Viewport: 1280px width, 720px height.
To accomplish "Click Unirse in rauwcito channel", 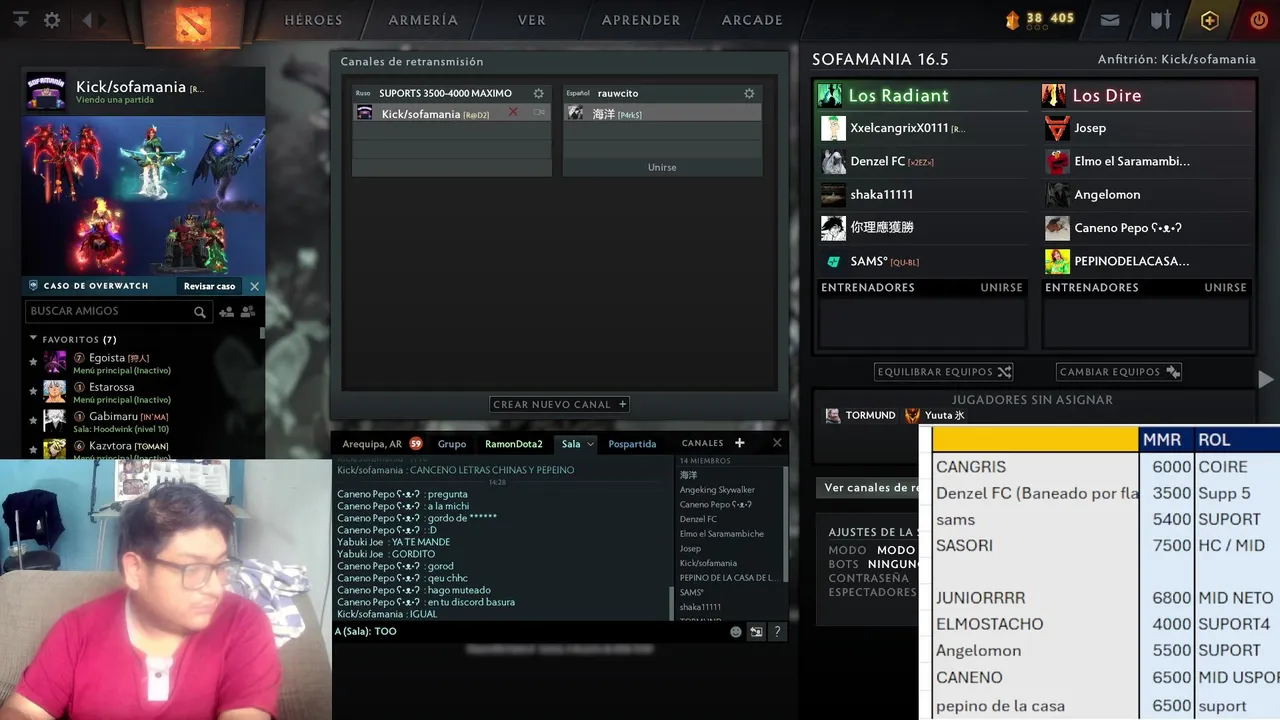I will pyautogui.click(x=662, y=167).
